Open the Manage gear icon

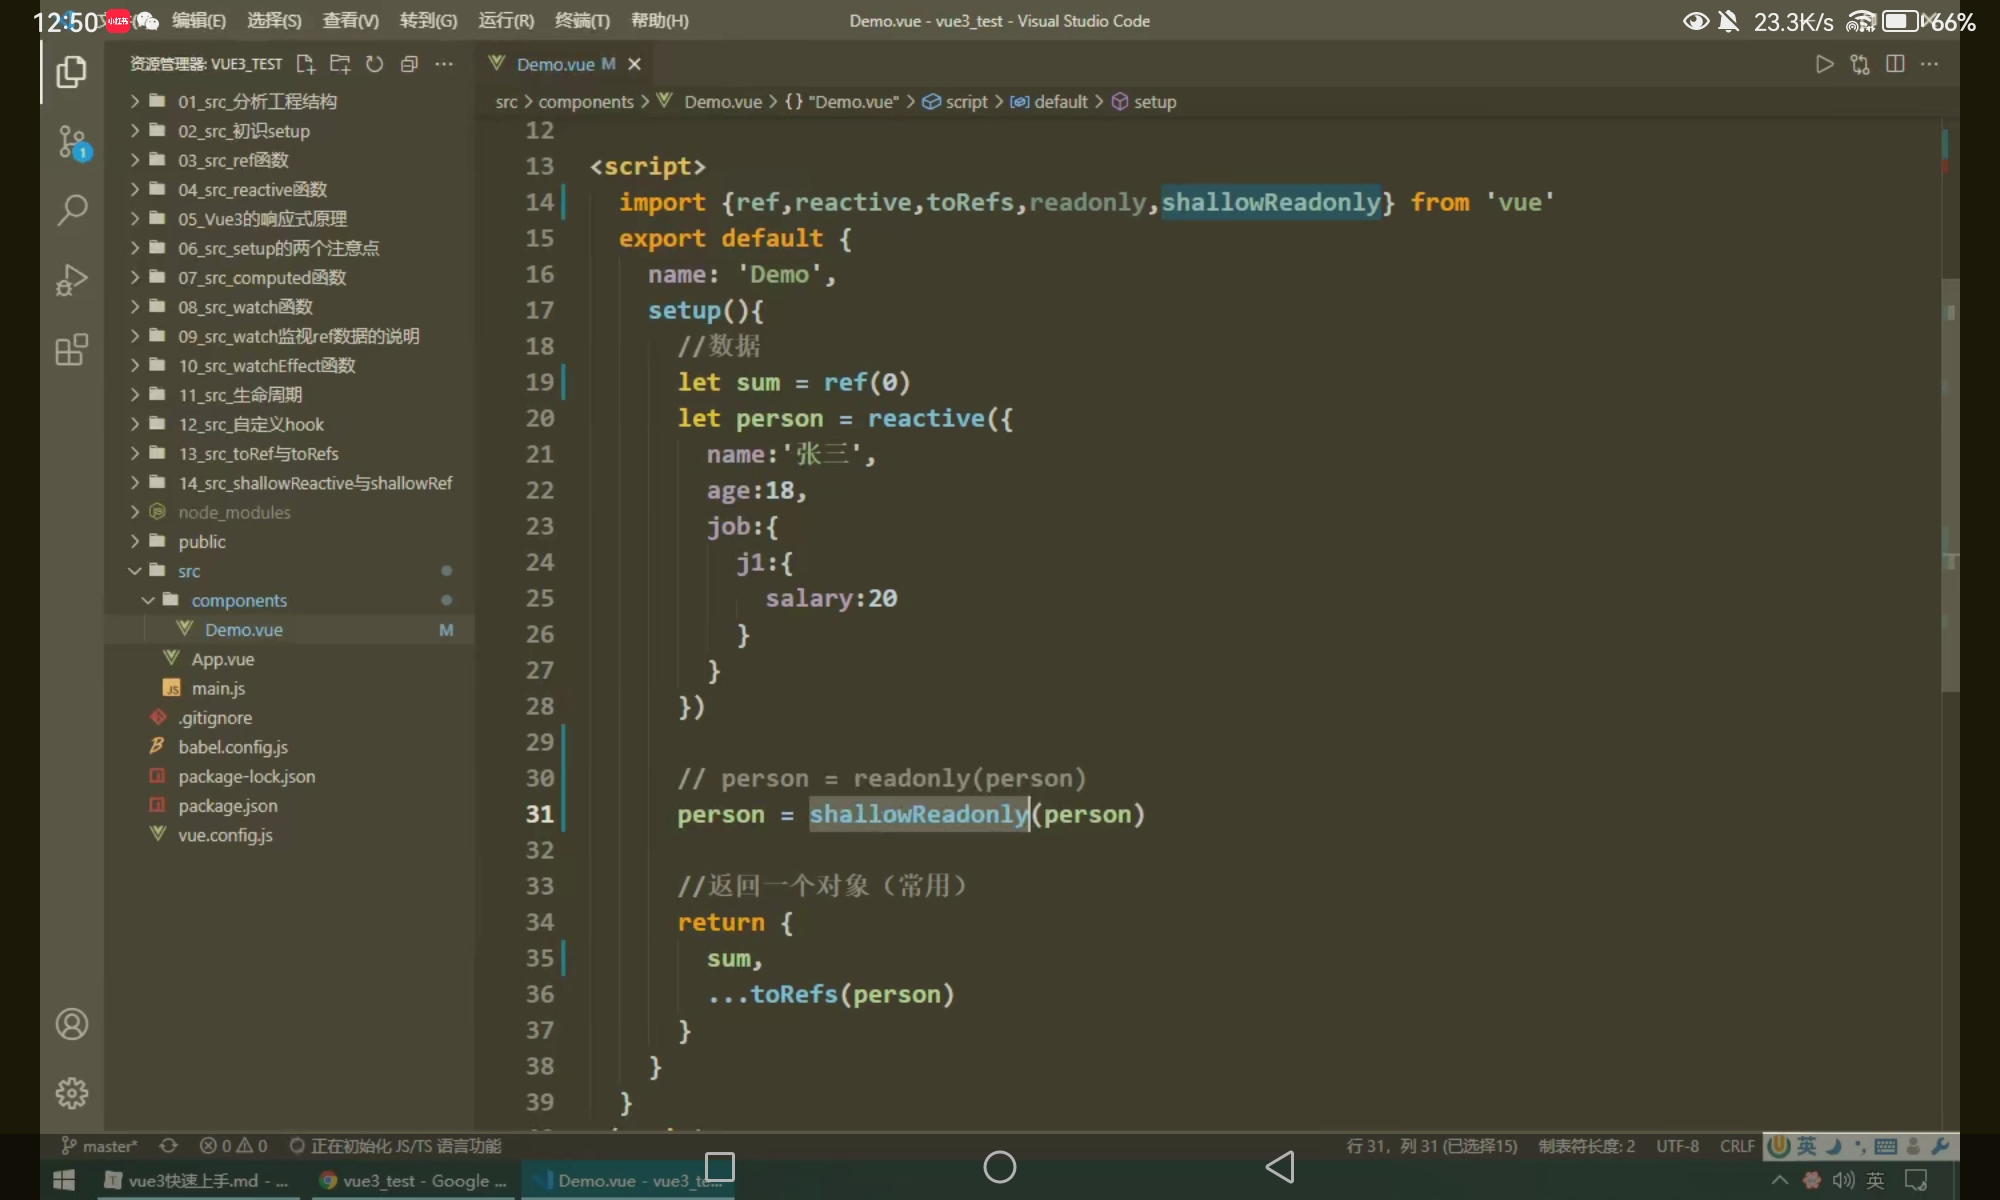pyautogui.click(x=72, y=1093)
